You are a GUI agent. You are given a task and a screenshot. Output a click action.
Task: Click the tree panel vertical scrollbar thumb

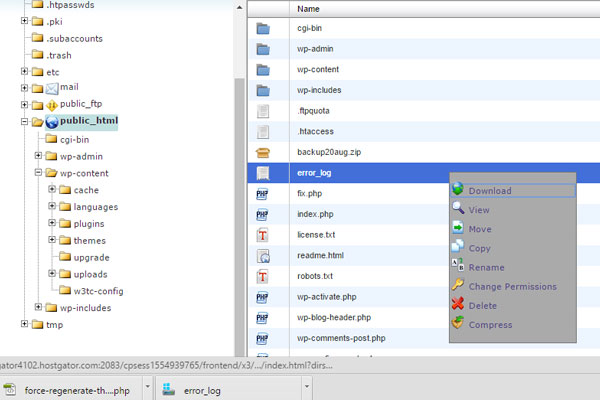coord(240,217)
